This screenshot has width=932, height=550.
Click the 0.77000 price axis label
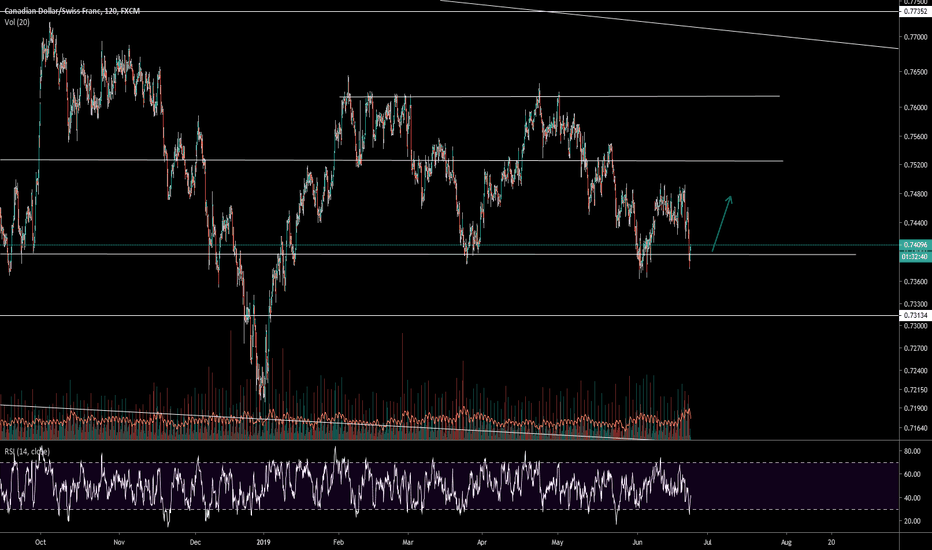pos(915,37)
